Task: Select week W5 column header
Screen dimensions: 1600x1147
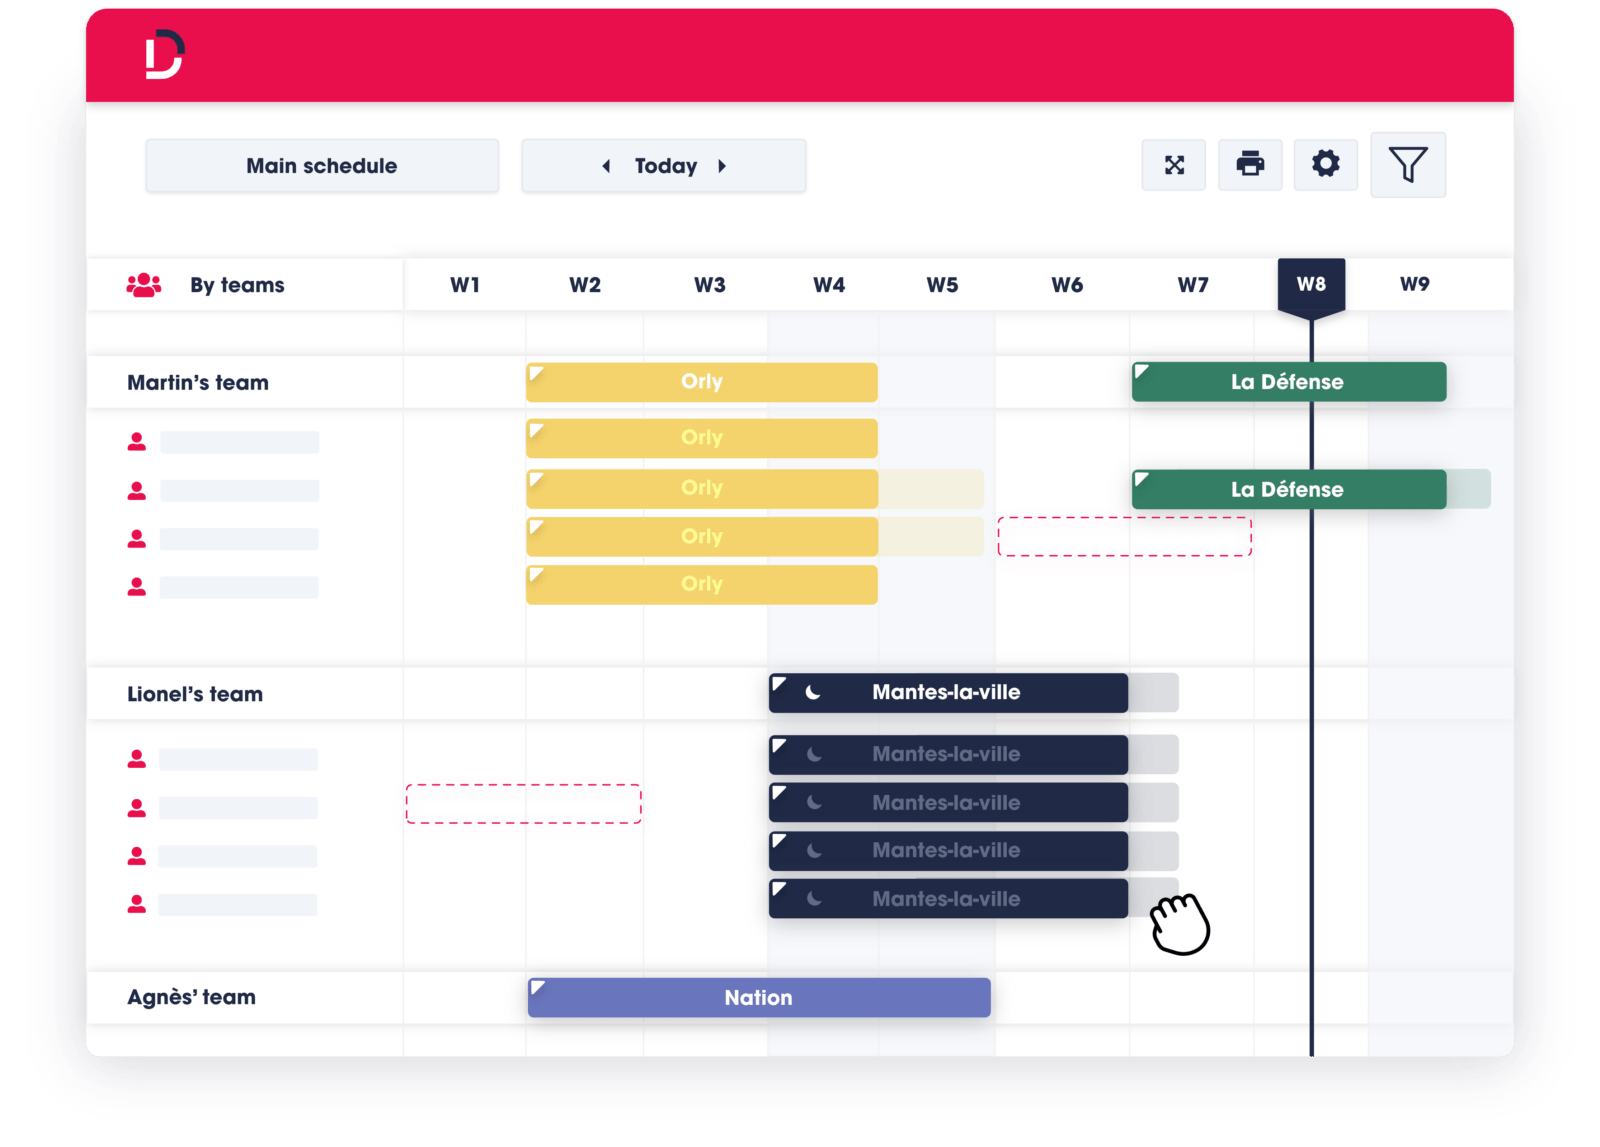Action: (942, 285)
